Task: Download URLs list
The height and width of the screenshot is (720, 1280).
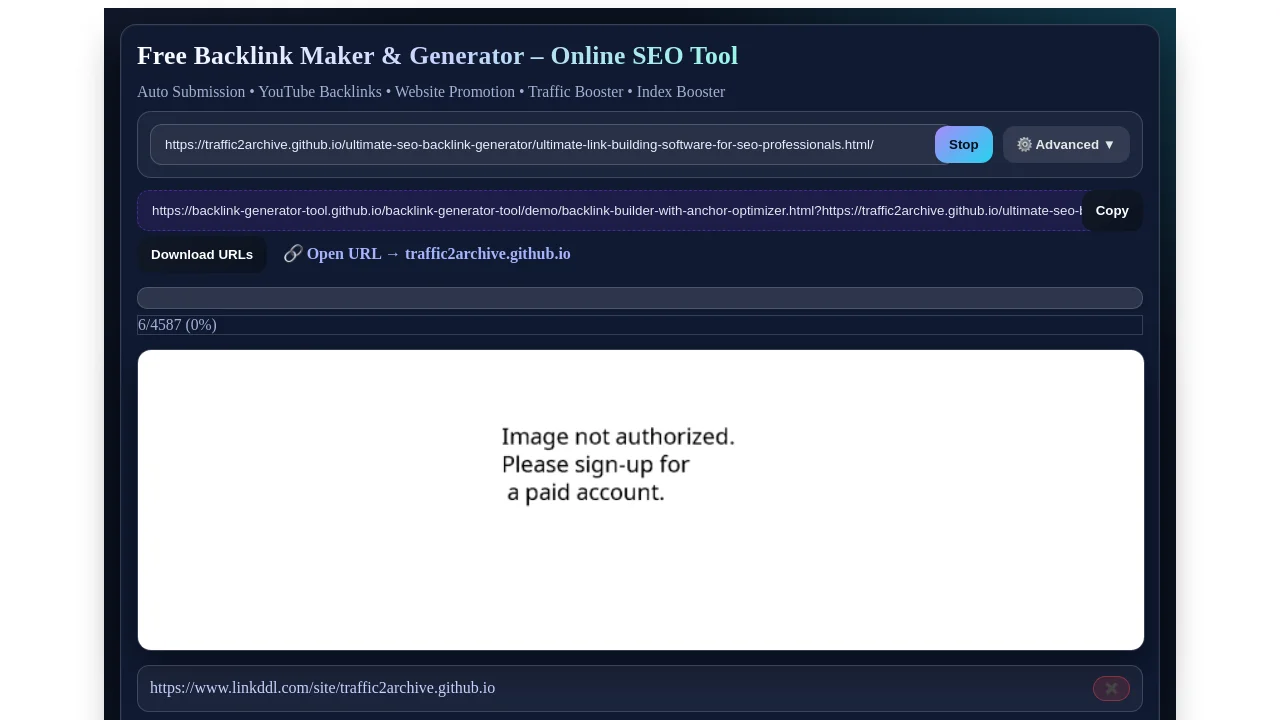Action: tap(202, 254)
